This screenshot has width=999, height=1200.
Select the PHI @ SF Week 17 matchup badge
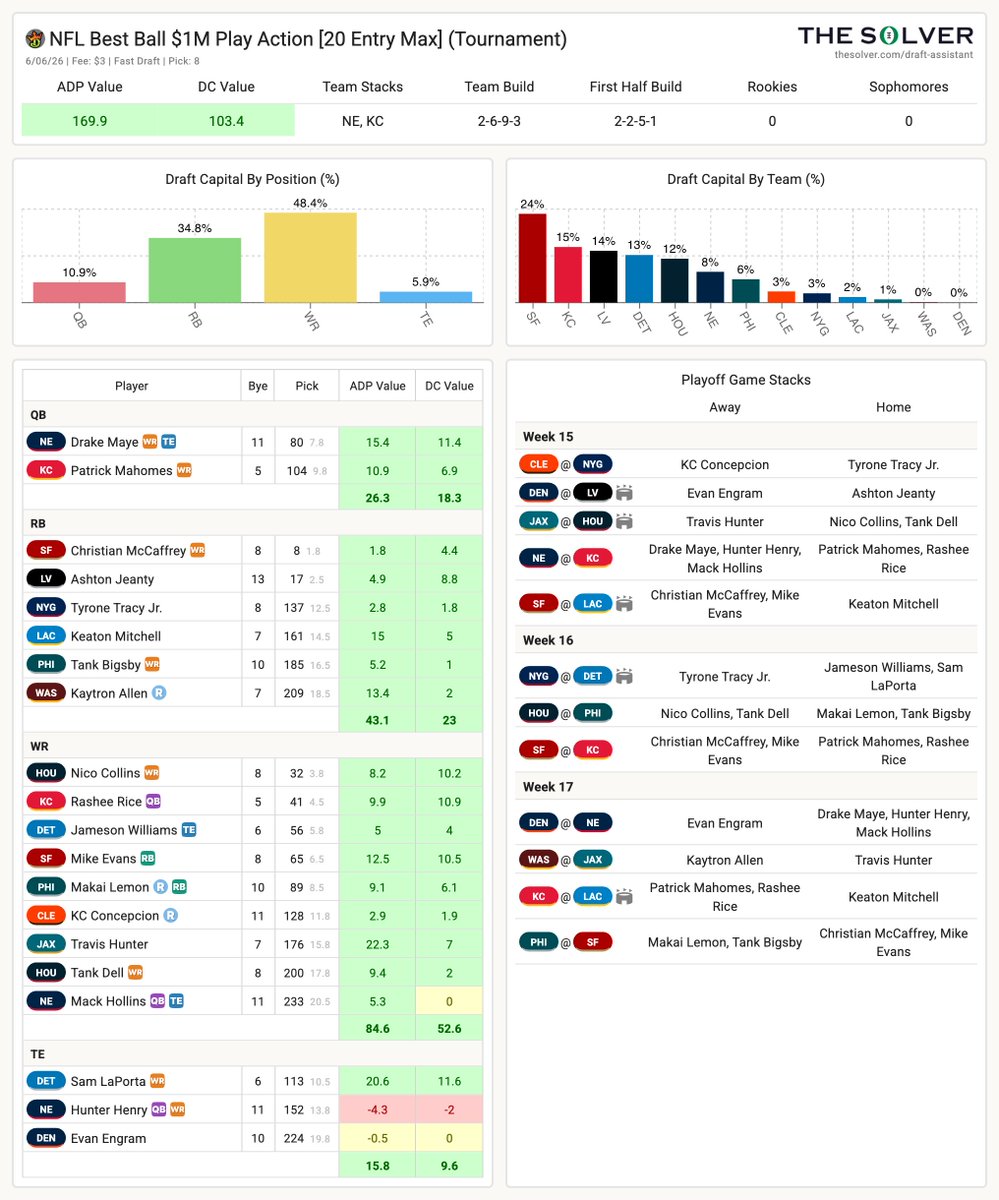(x=566, y=942)
